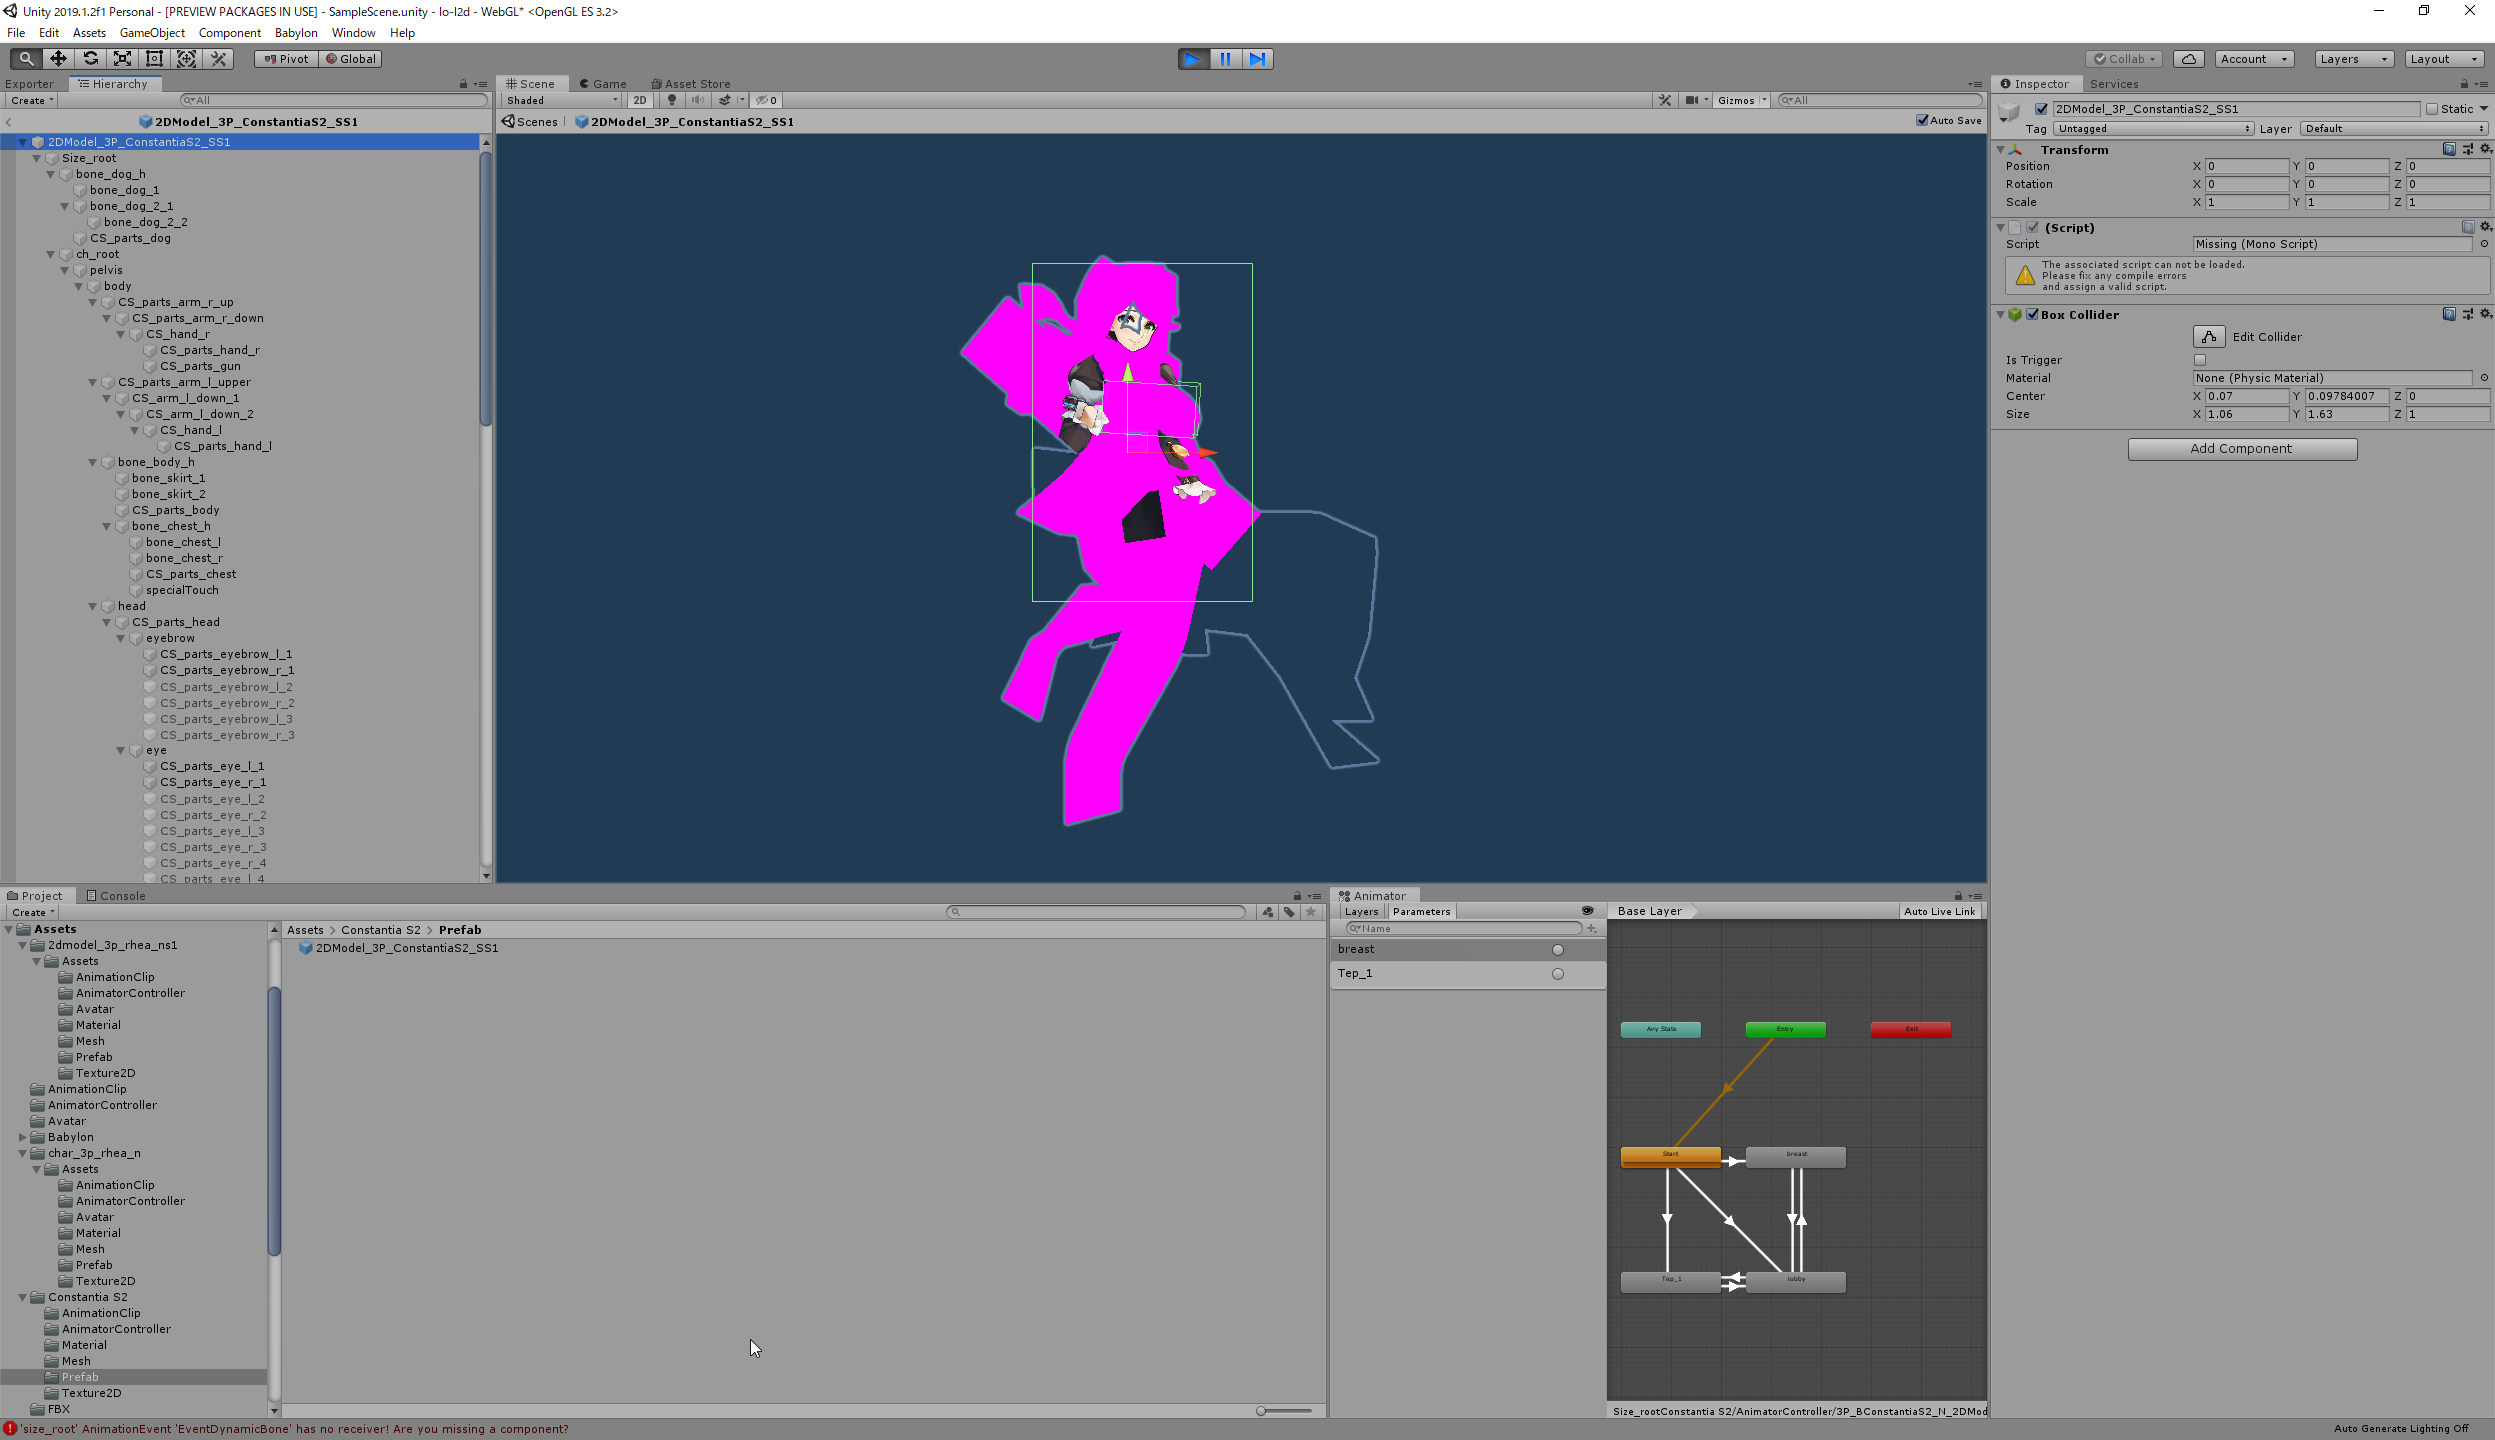This screenshot has height=1440, width=2495.
Task: Adjust the project icon size slider
Action: (1262, 1411)
